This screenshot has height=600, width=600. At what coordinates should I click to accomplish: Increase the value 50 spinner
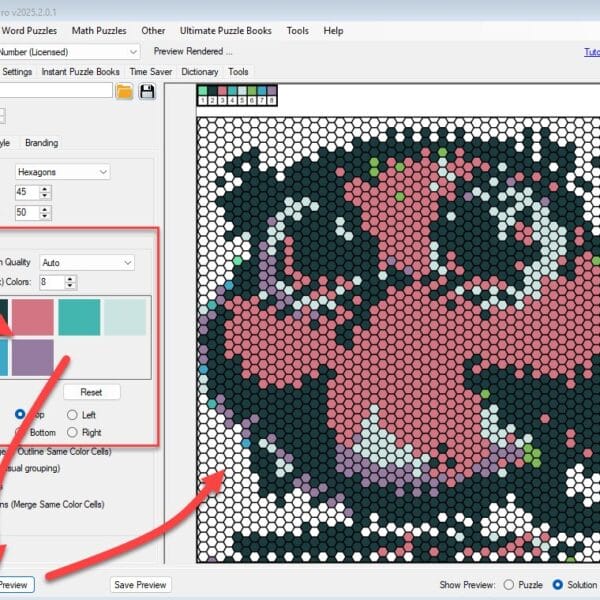coord(46,209)
